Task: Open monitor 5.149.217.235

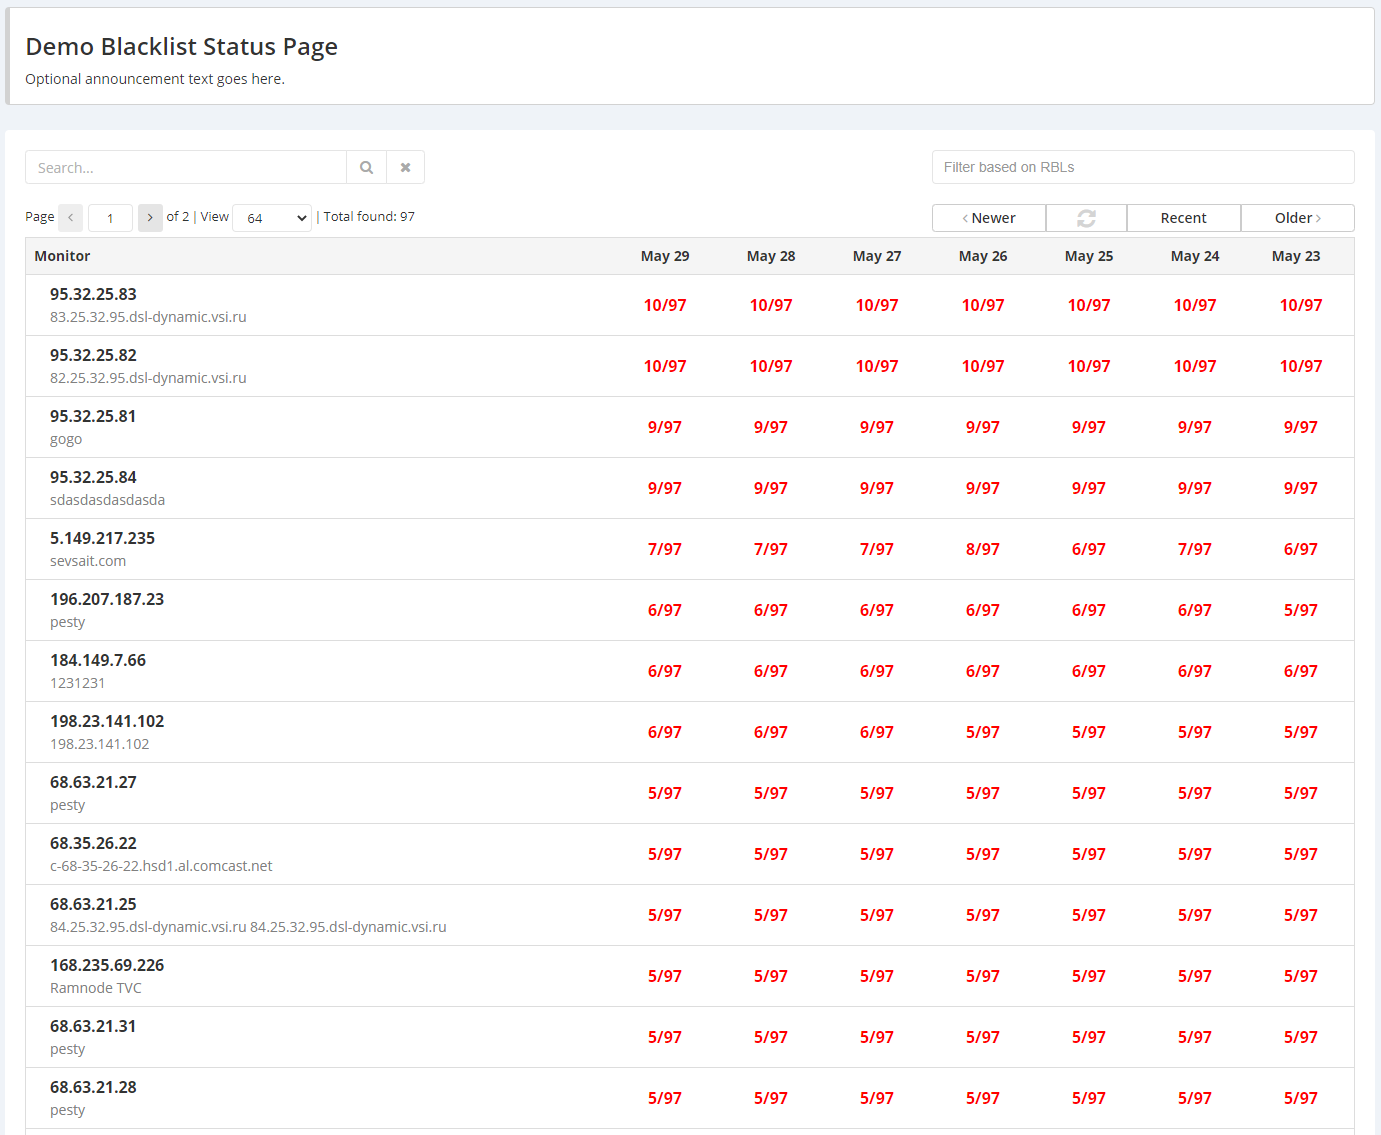Action: point(102,538)
